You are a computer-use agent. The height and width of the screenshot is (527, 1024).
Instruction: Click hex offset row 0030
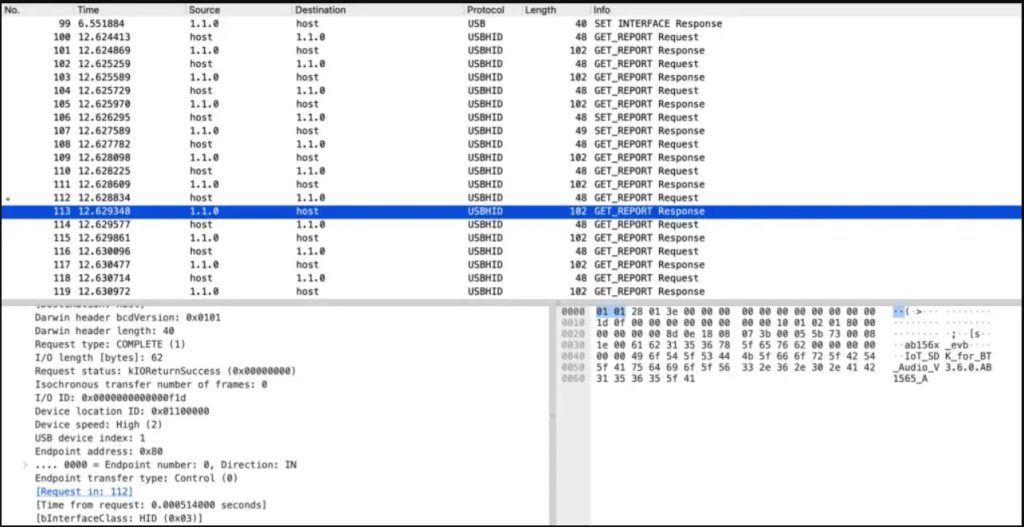click(x=572, y=345)
